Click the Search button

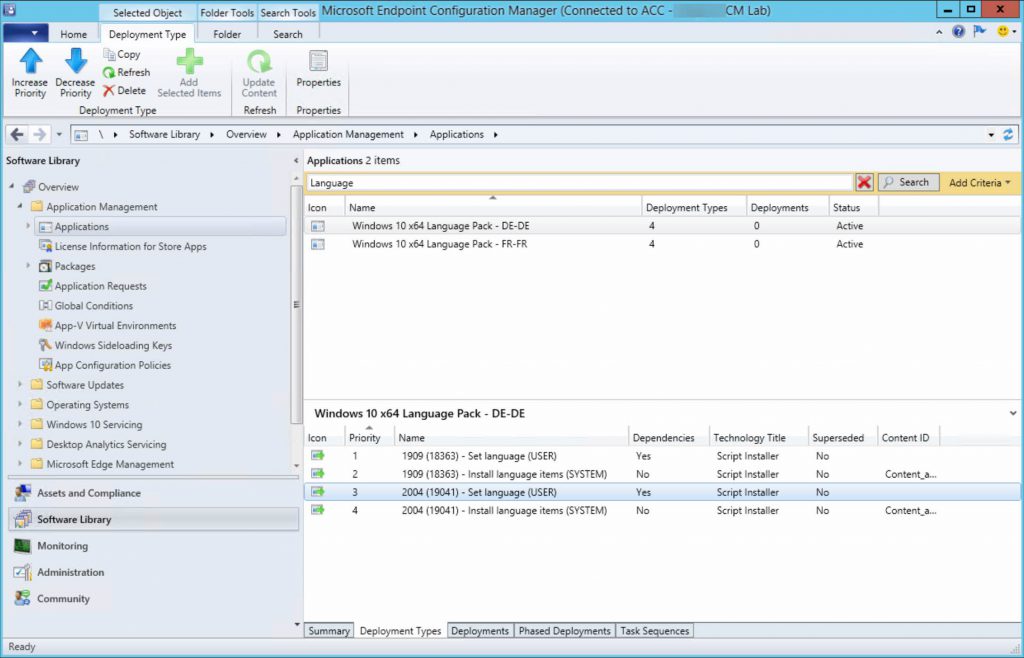(908, 183)
